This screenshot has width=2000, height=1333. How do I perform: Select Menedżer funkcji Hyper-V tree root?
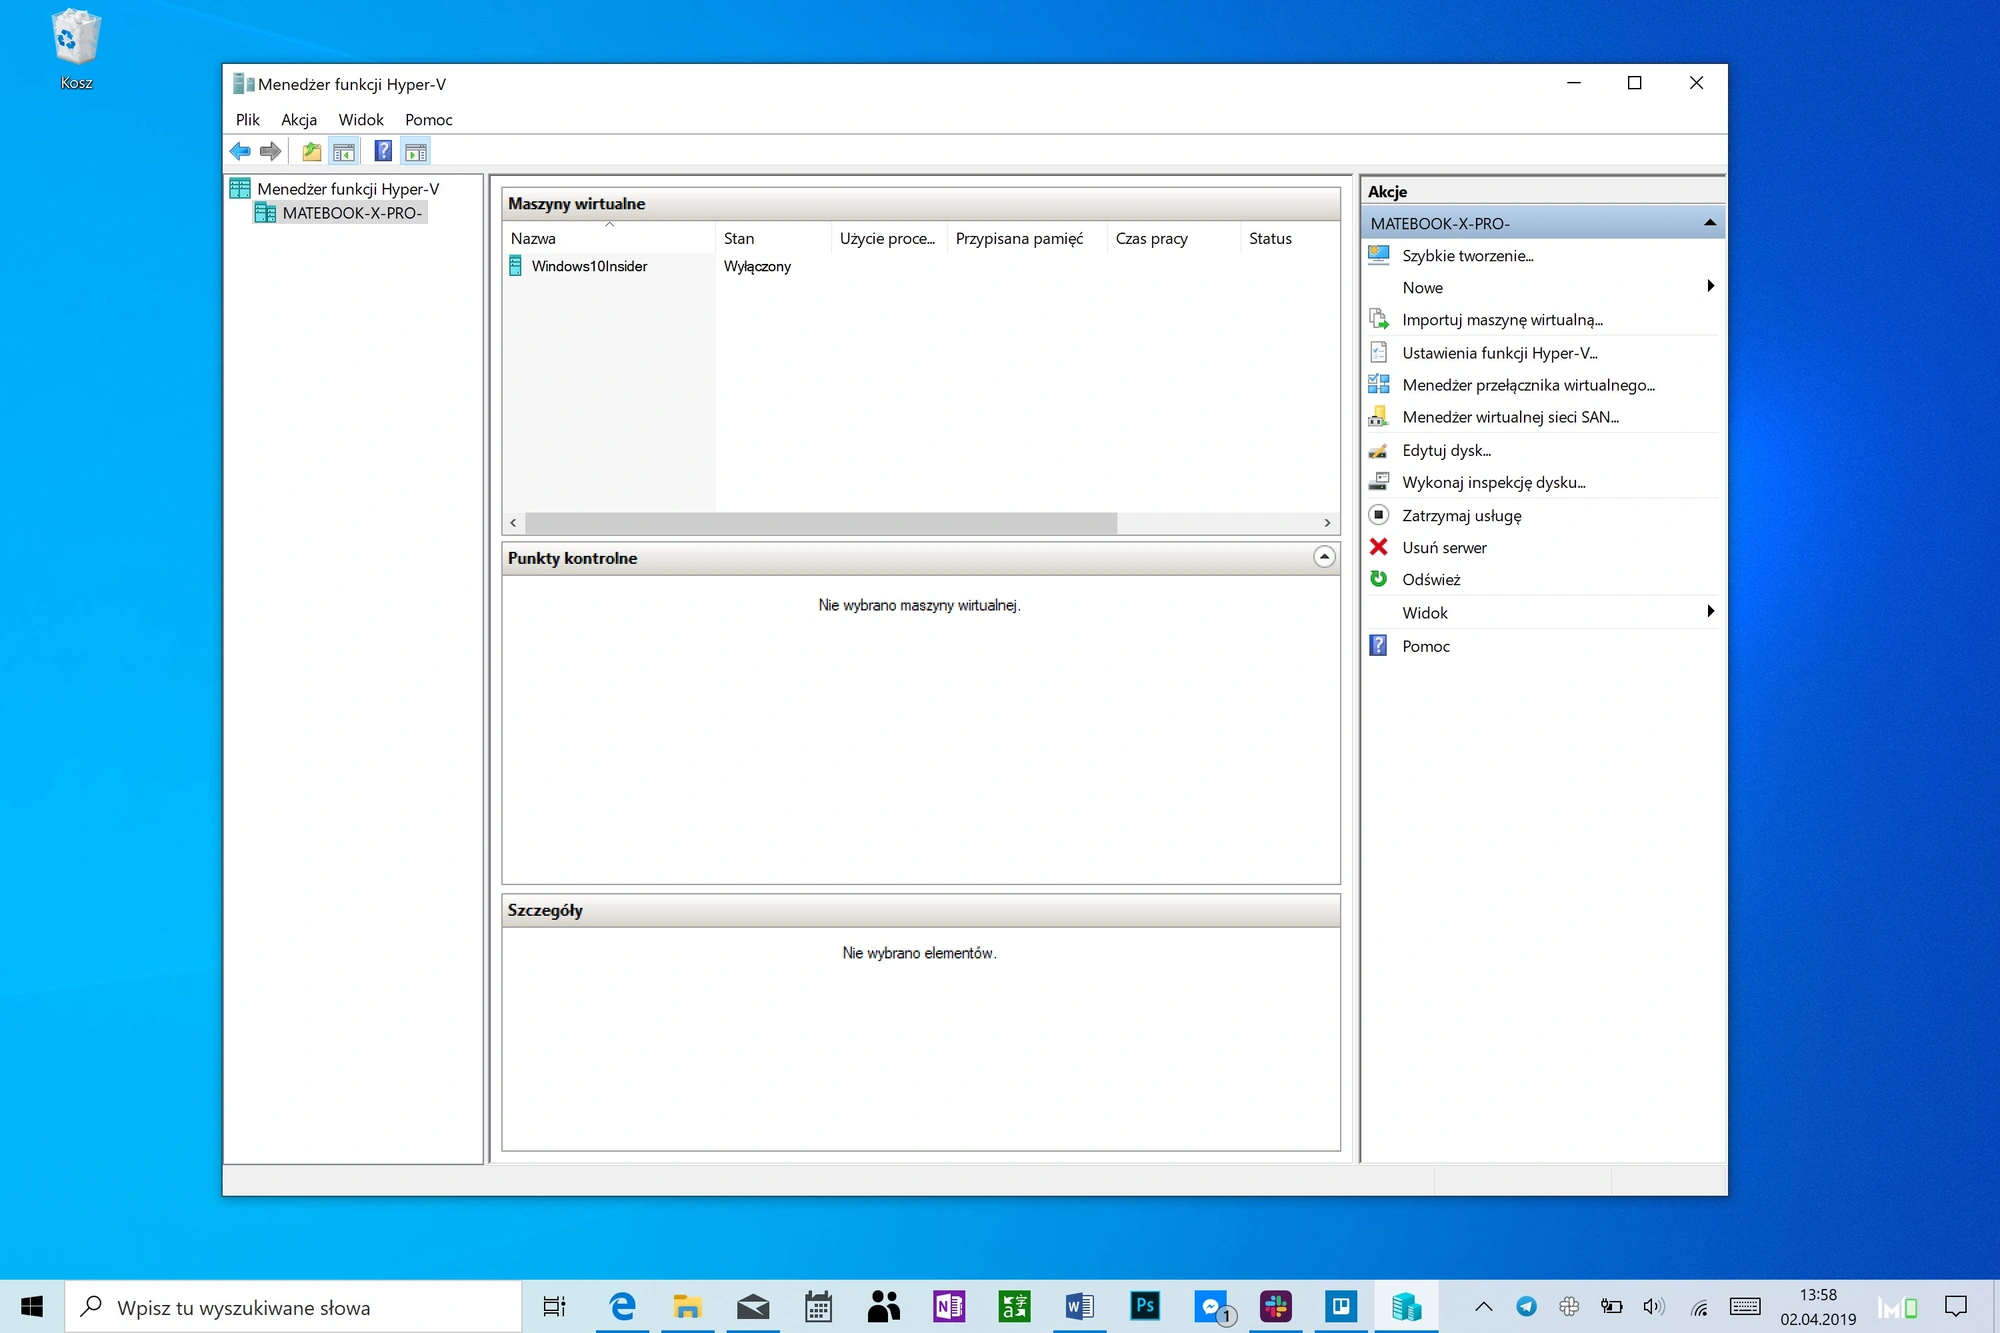point(348,188)
